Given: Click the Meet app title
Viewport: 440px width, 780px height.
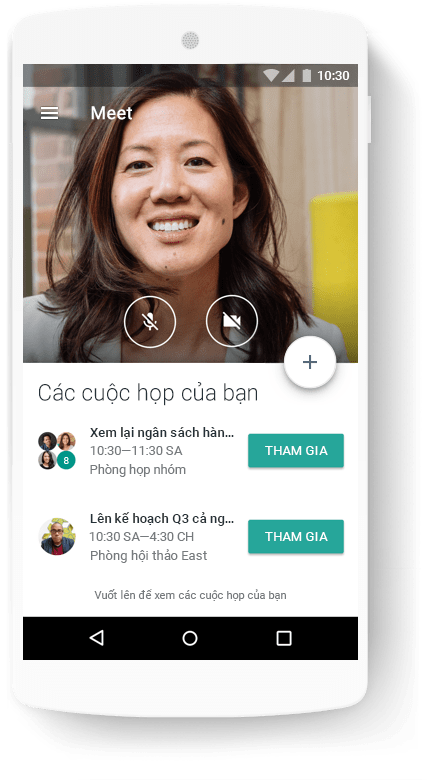Looking at the screenshot, I should [x=111, y=113].
